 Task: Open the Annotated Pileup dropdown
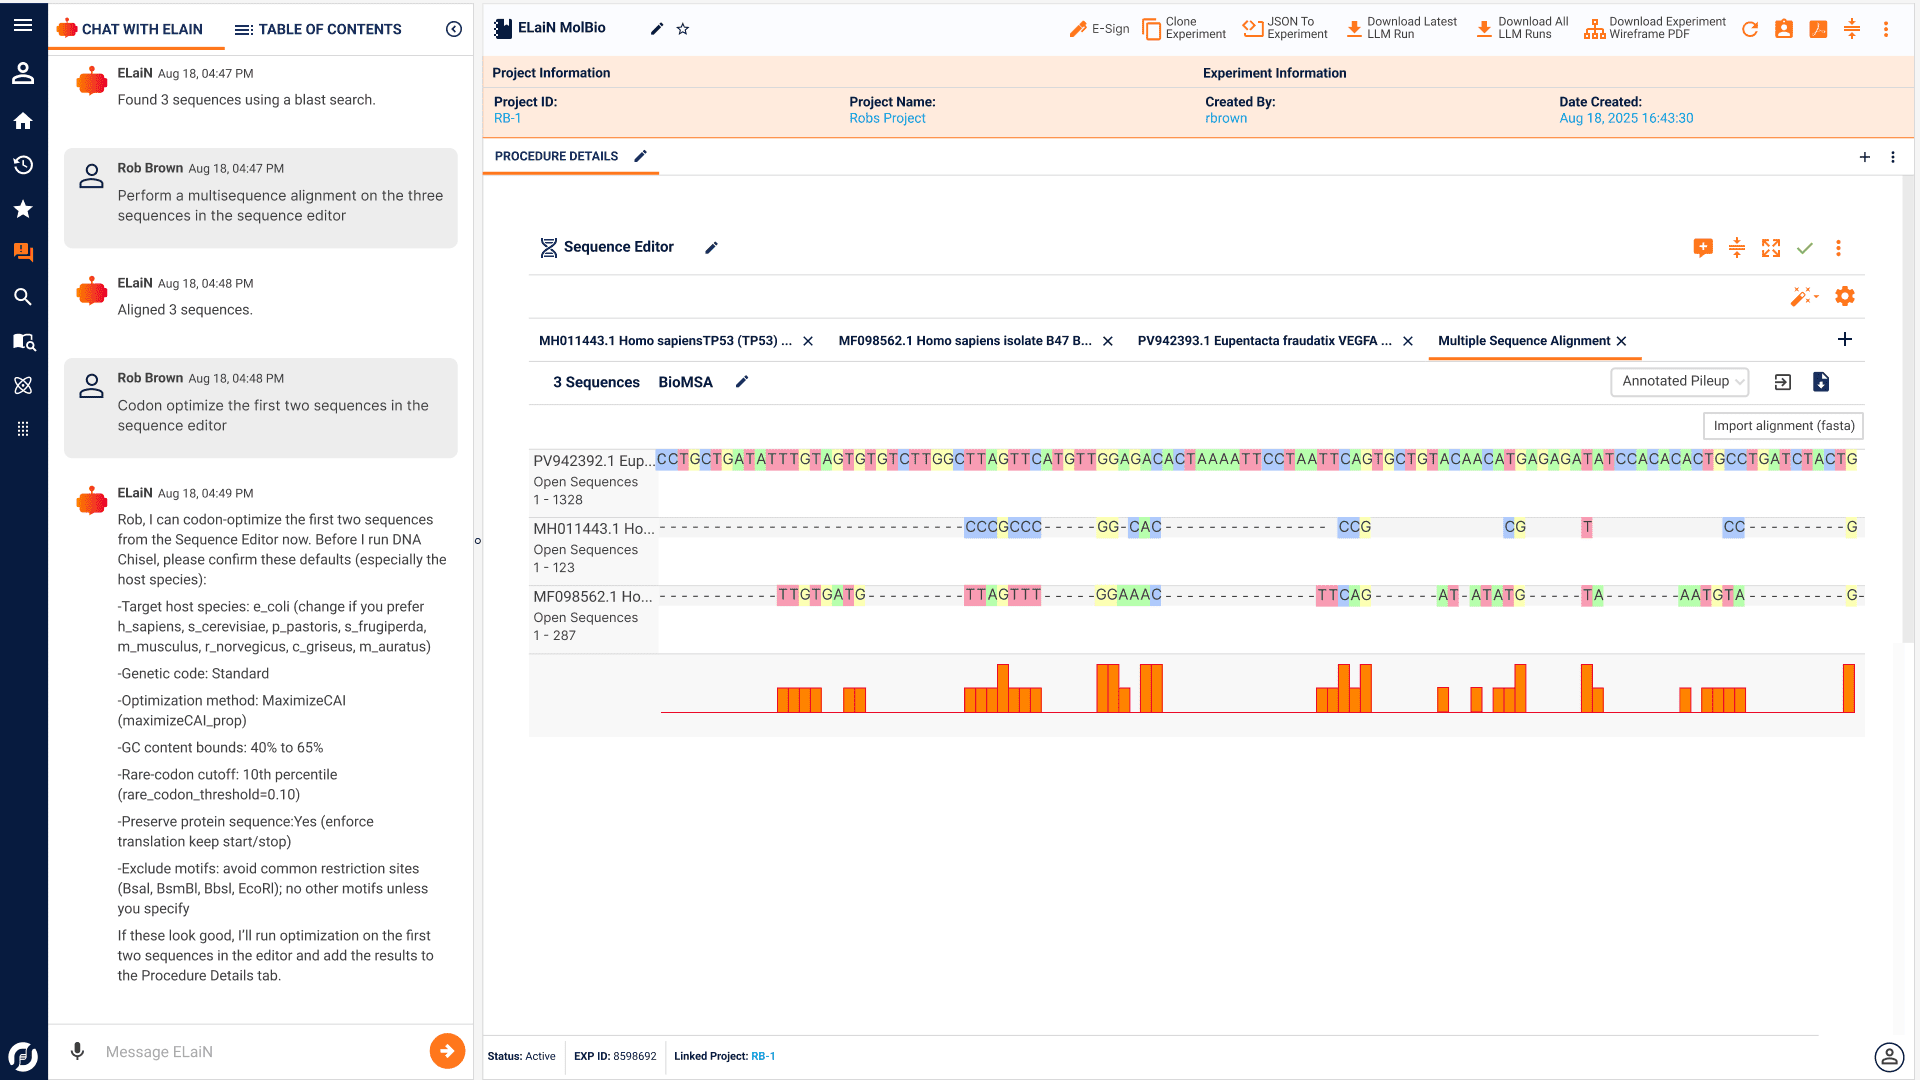click(1679, 381)
